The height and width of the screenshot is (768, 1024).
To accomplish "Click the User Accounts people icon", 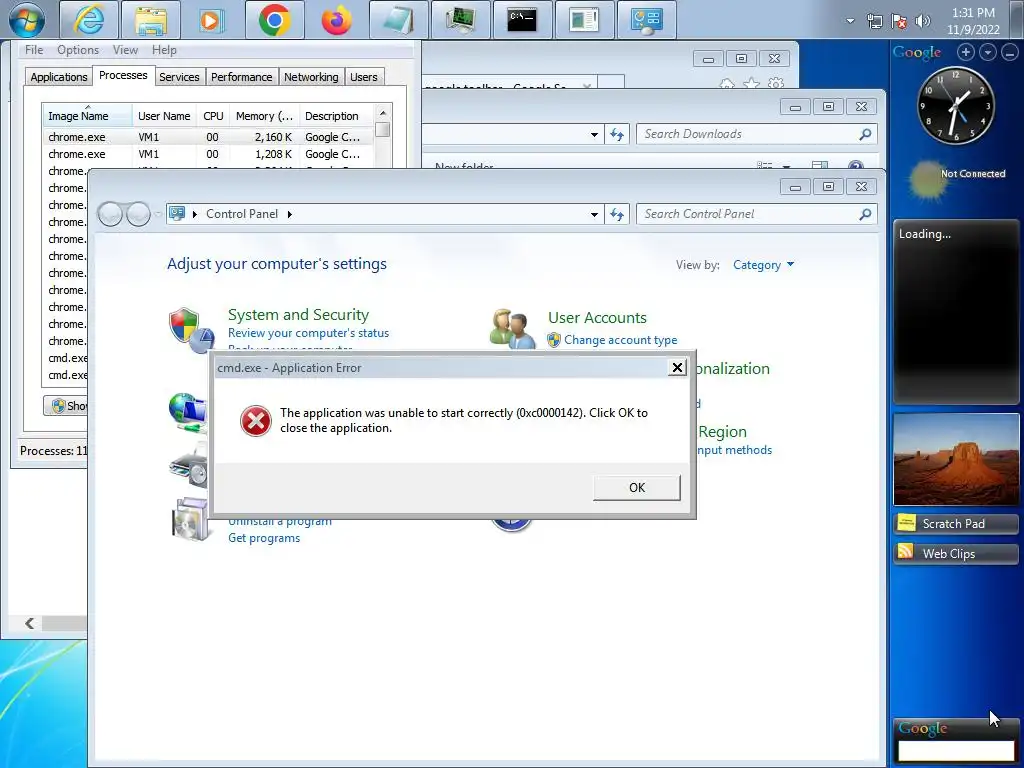I will click(x=512, y=328).
